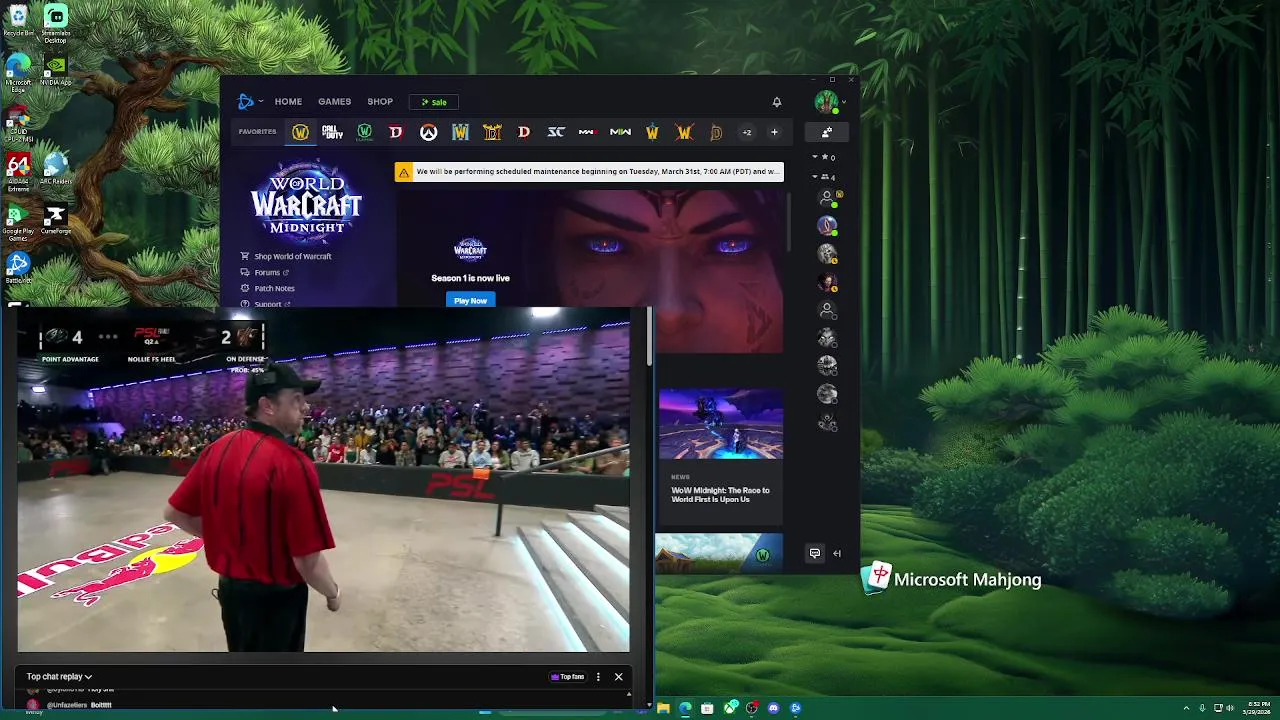Screen dimensions: 1280x720
Task: Open chat replay three-dot menu
Action: [598, 677]
